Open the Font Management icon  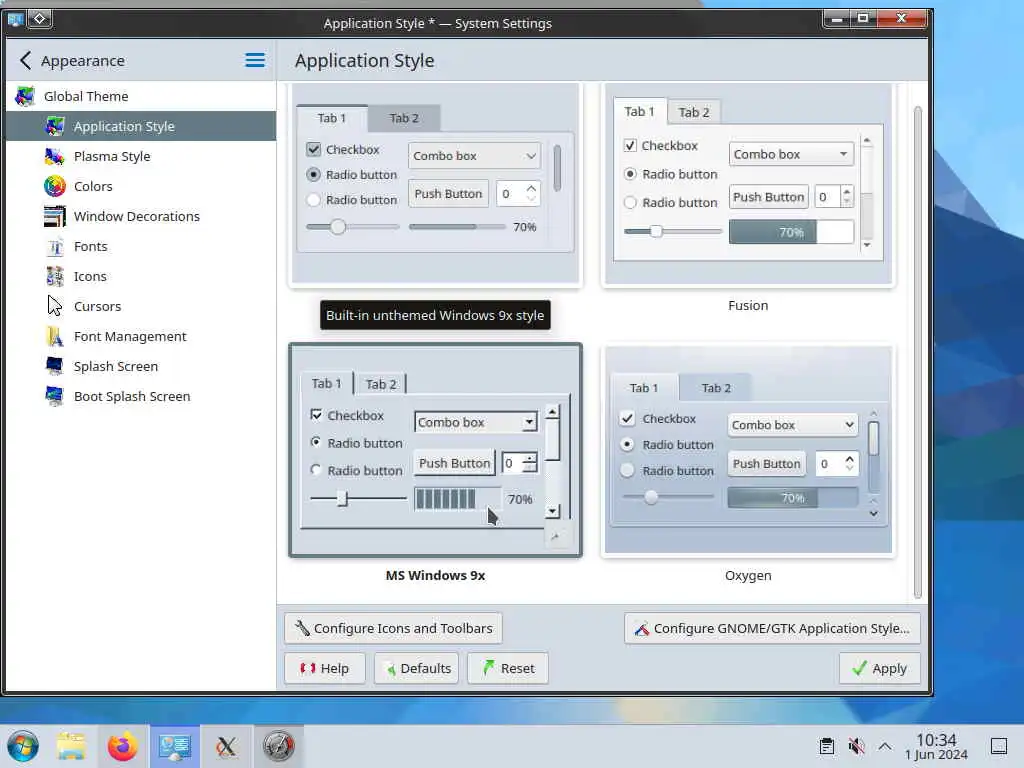click(55, 336)
